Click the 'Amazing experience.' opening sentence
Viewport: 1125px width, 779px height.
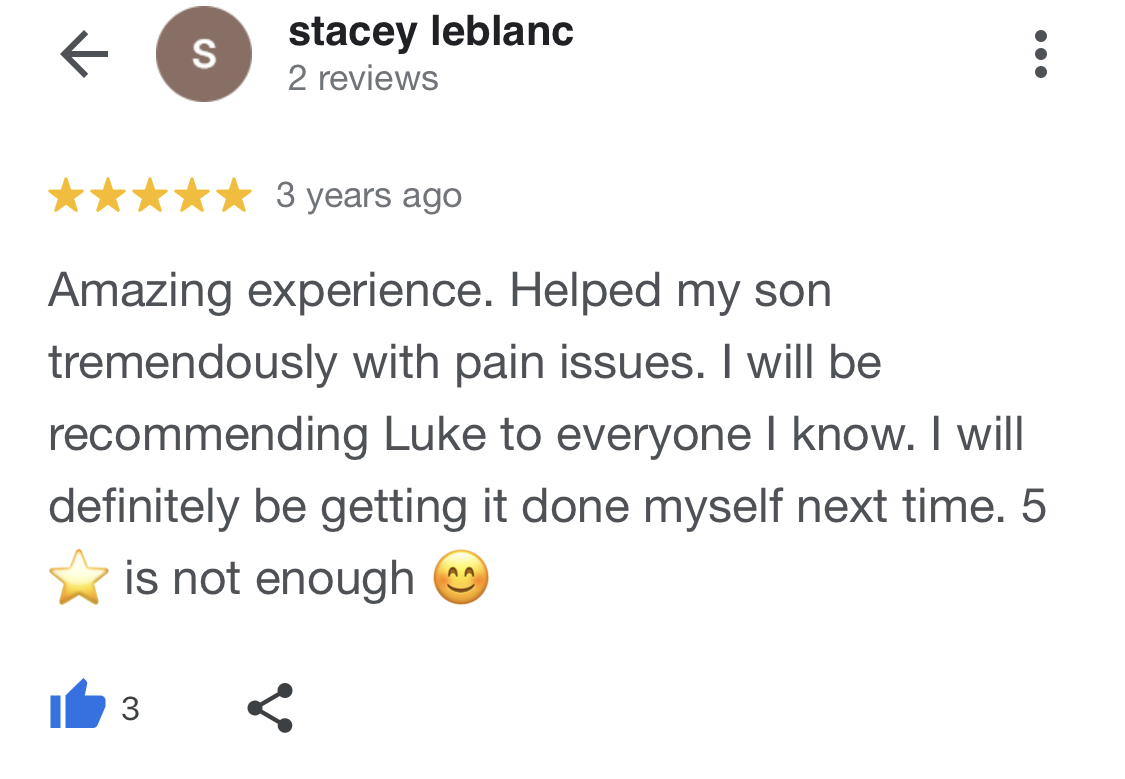pyautogui.click(x=271, y=292)
